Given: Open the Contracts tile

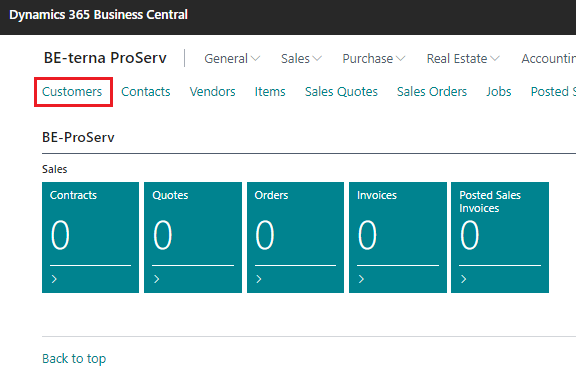Looking at the screenshot, I should click(90, 237).
